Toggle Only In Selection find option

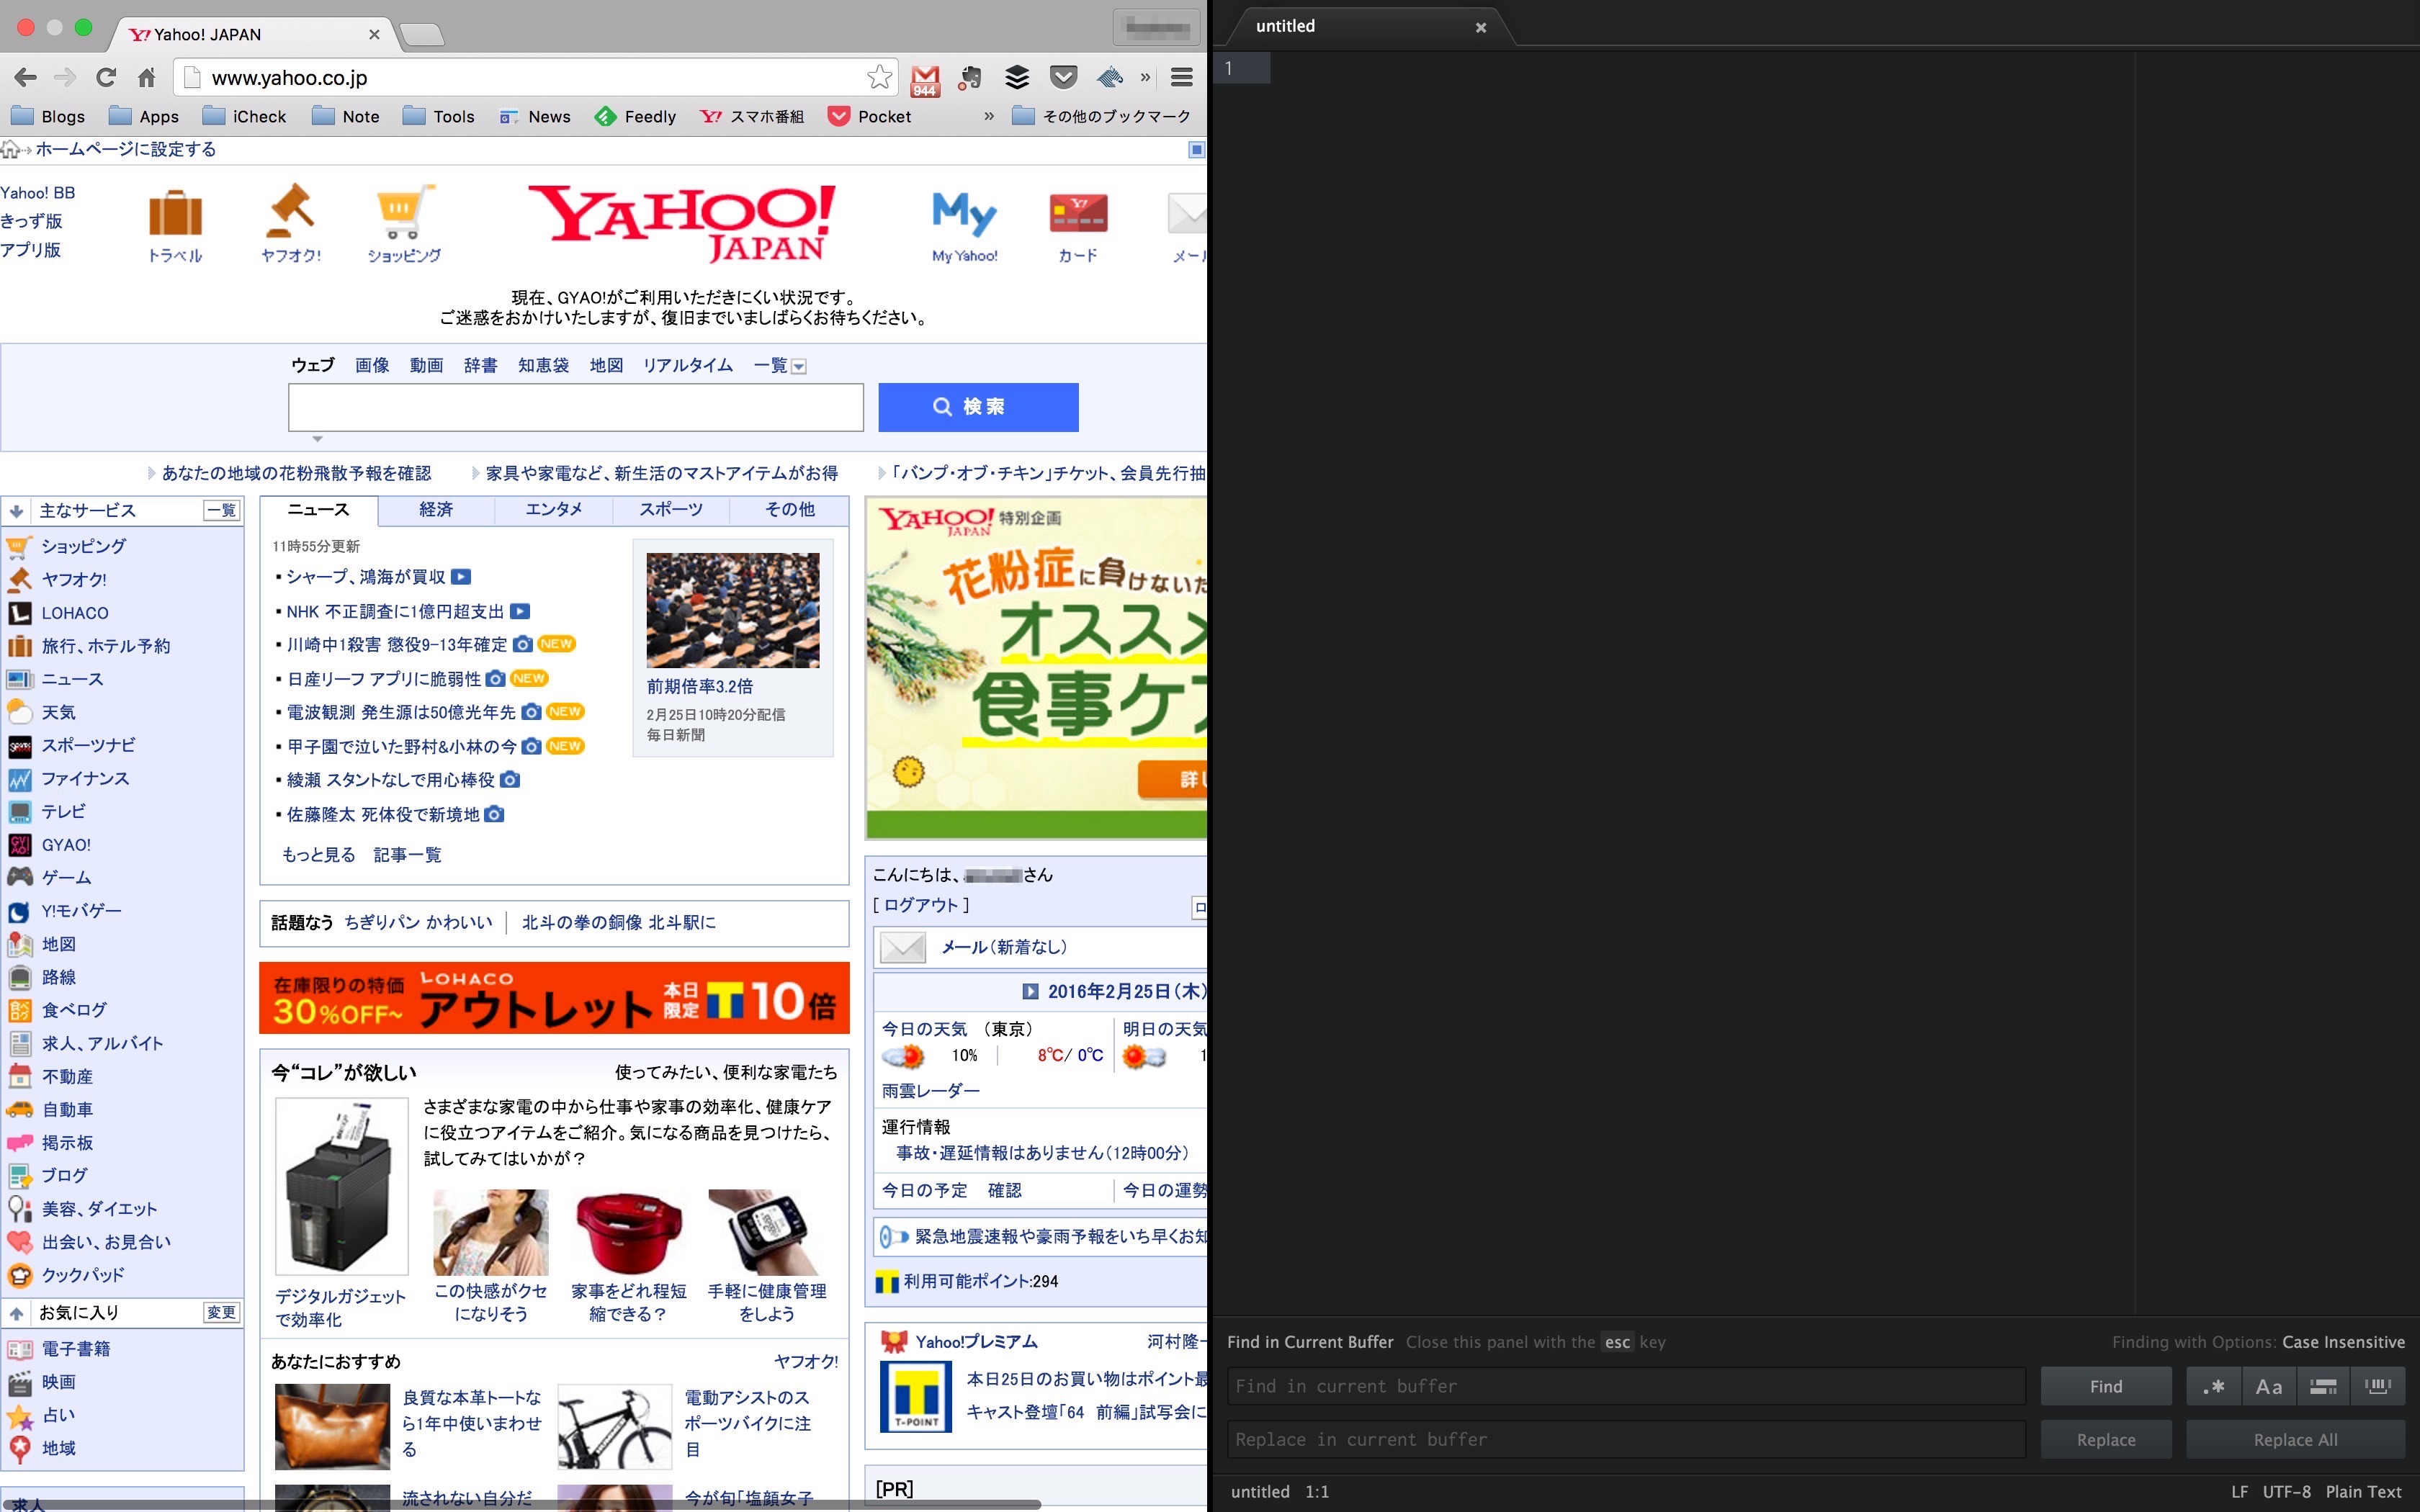pyautogui.click(x=2323, y=1386)
